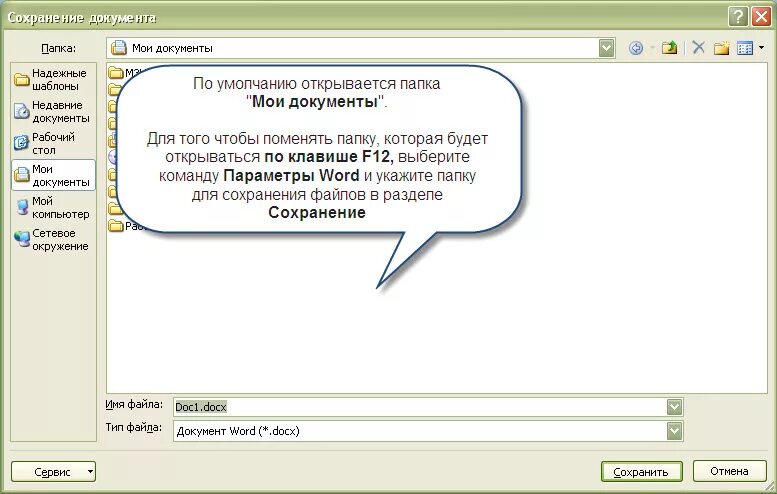Image resolution: width=777 pixels, height=494 pixels.
Task: Cancel the dialog with Отмена
Action: point(729,471)
